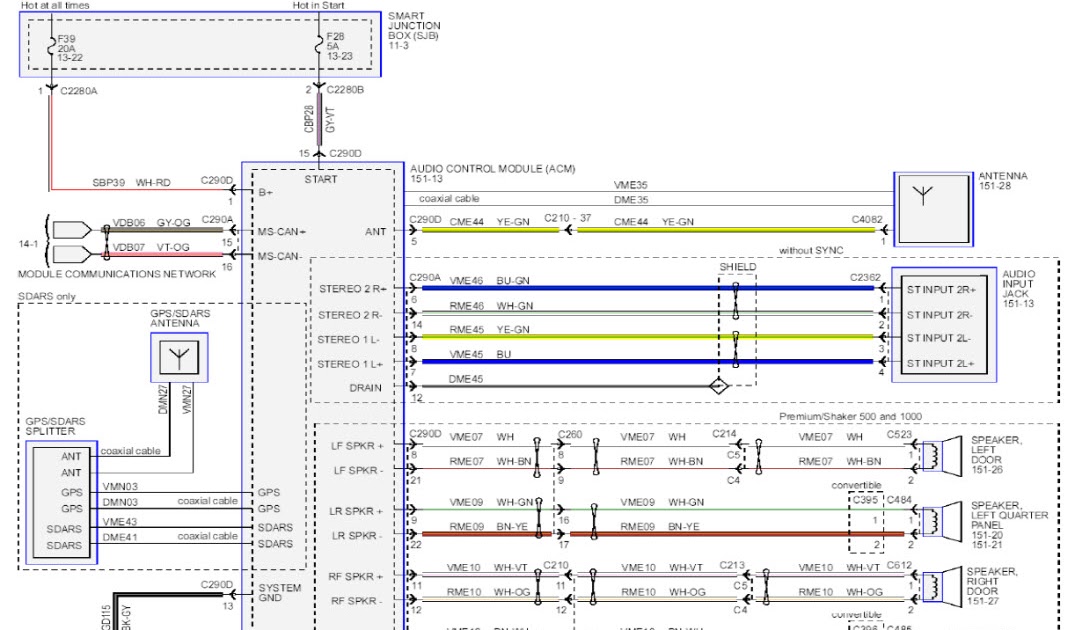
Task: Click the 'without SYNC' note
Action: point(811,250)
